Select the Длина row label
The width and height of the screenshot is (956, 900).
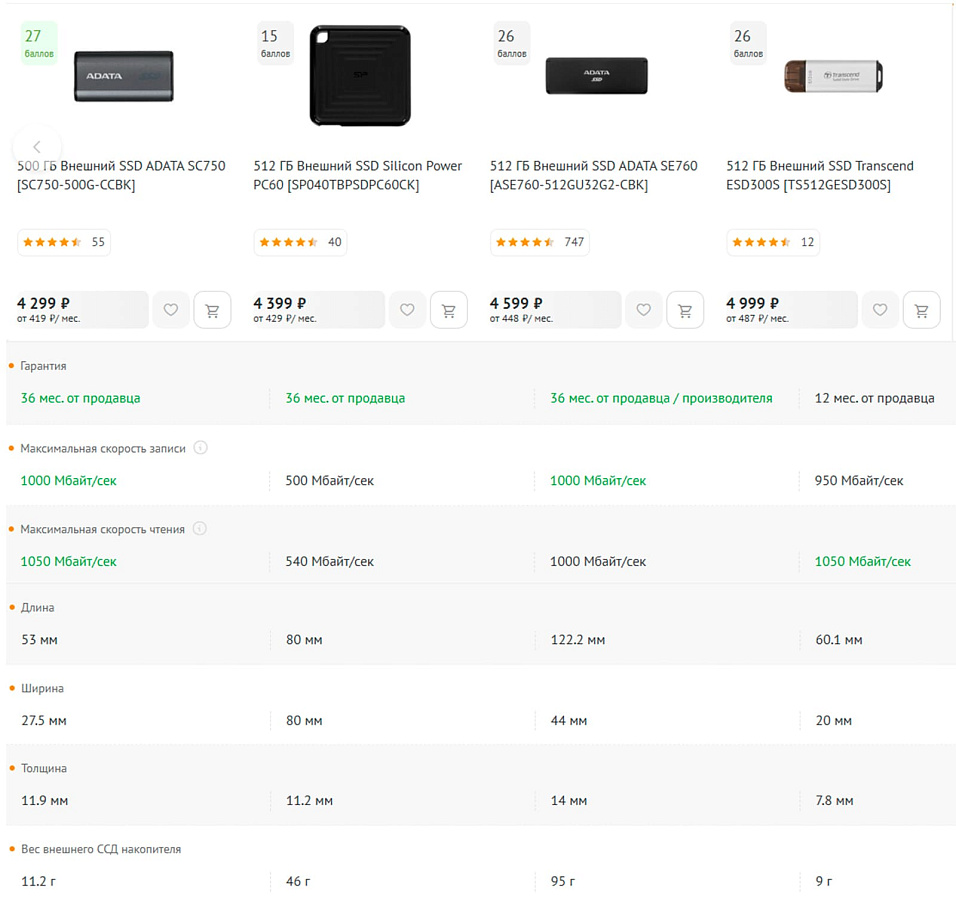click(x=37, y=607)
